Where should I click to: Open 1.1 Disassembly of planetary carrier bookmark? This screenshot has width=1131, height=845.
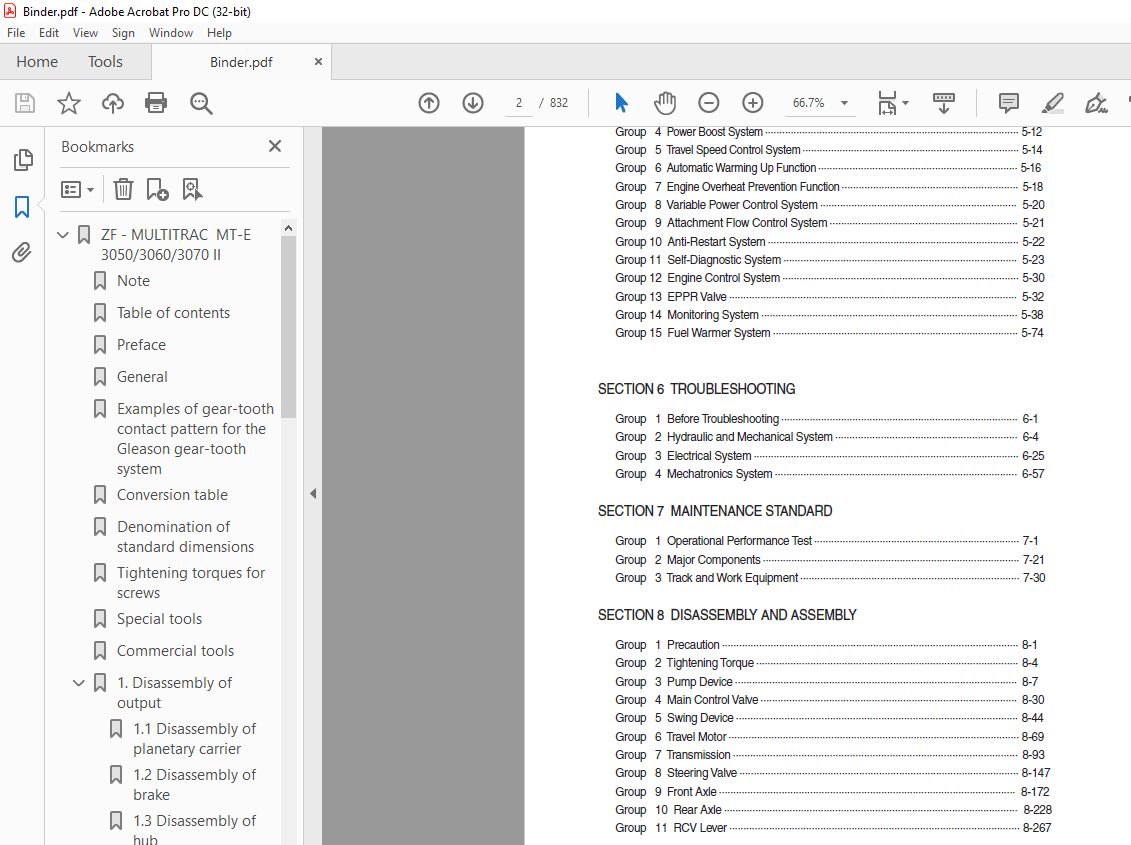click(194, 739)
